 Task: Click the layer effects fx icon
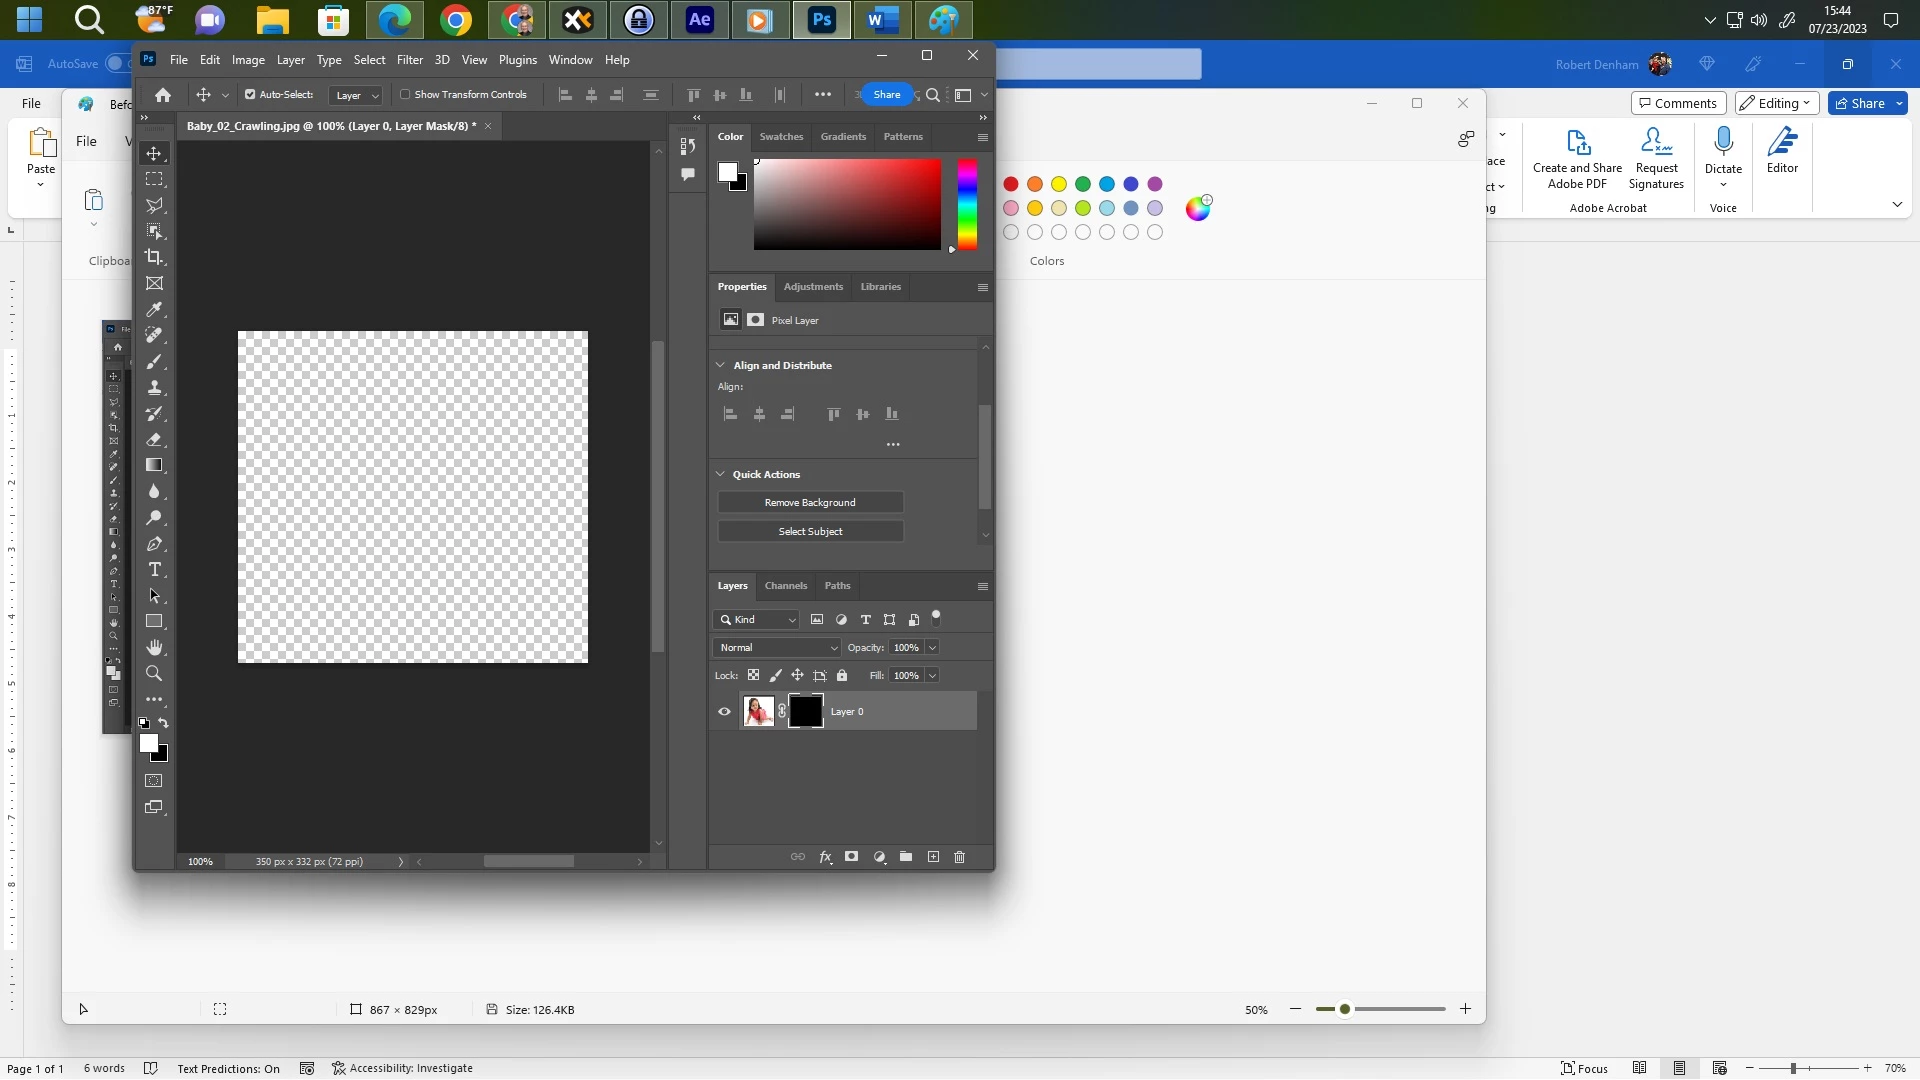pos(825,857)
